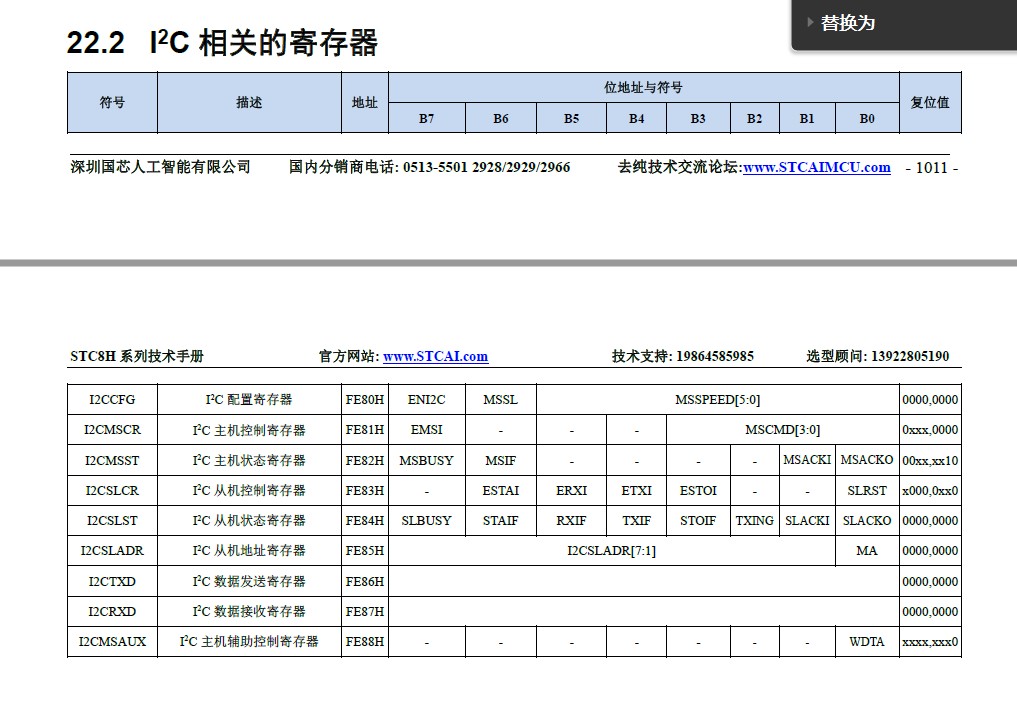Click the I²C 配置寄存器 description cell

tap(249, 399)
